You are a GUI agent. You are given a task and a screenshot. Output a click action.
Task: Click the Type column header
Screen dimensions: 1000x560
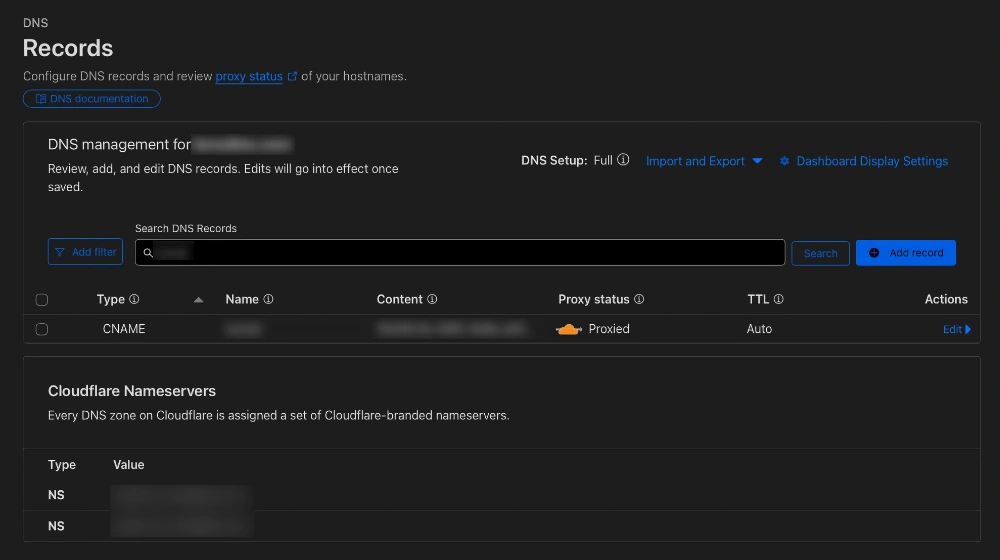[x=110, y=299]
